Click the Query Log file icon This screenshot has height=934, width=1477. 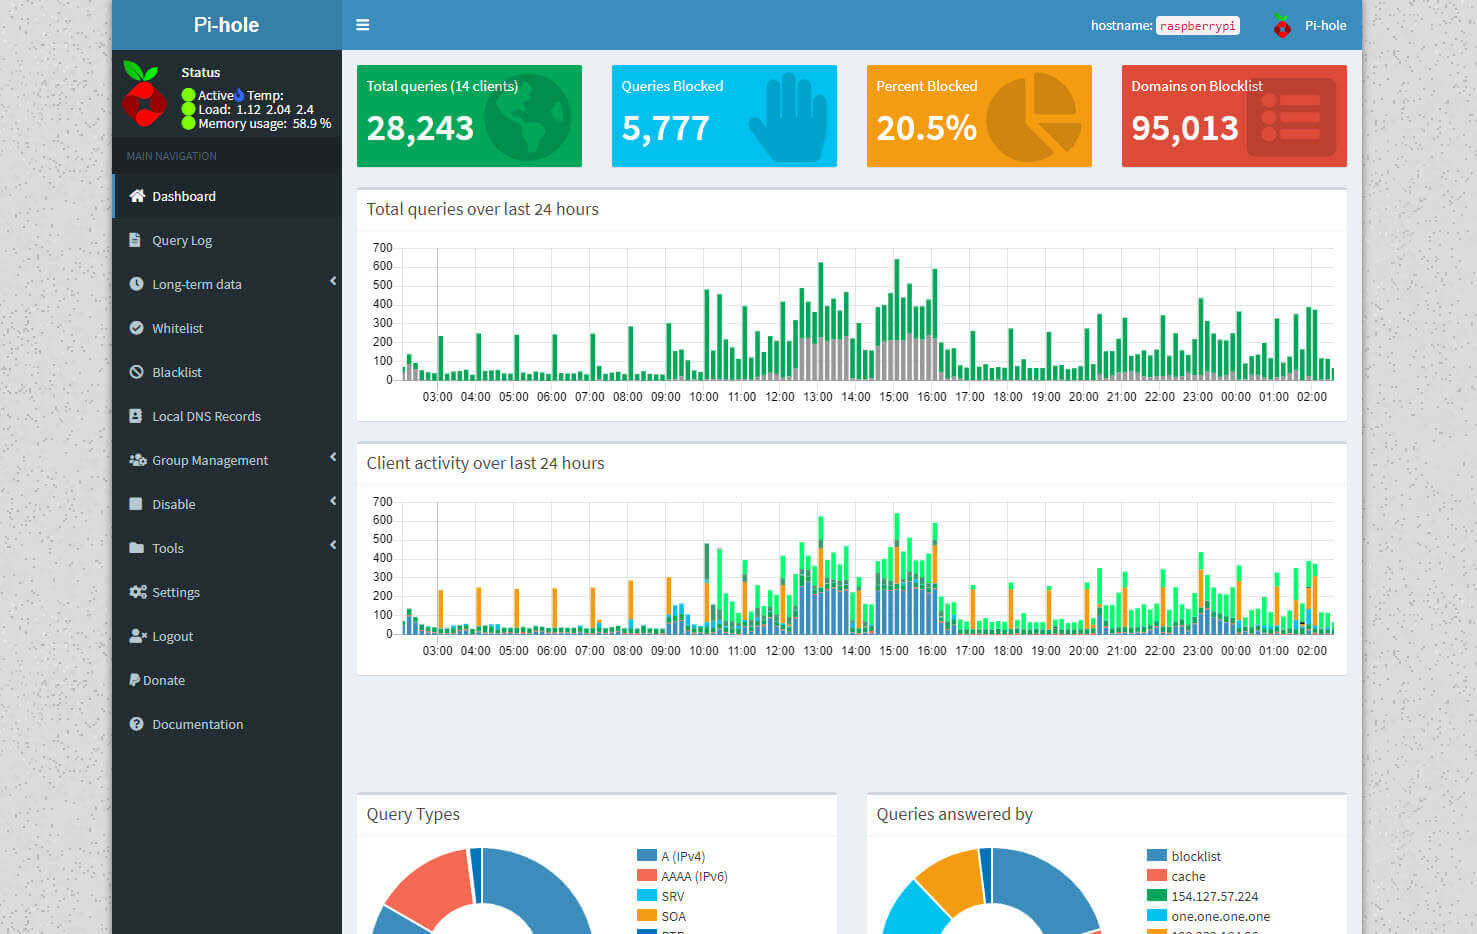(x=136, y=240)
